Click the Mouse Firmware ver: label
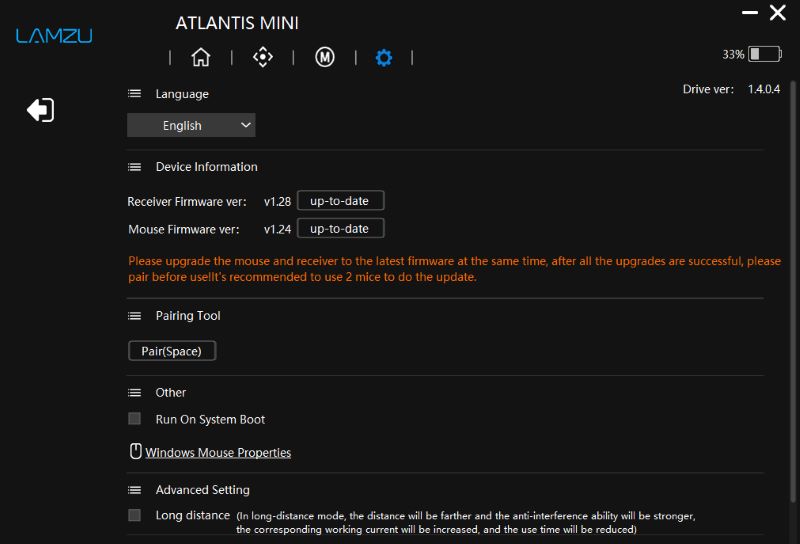The image size is (800, 544). point(184,230)
